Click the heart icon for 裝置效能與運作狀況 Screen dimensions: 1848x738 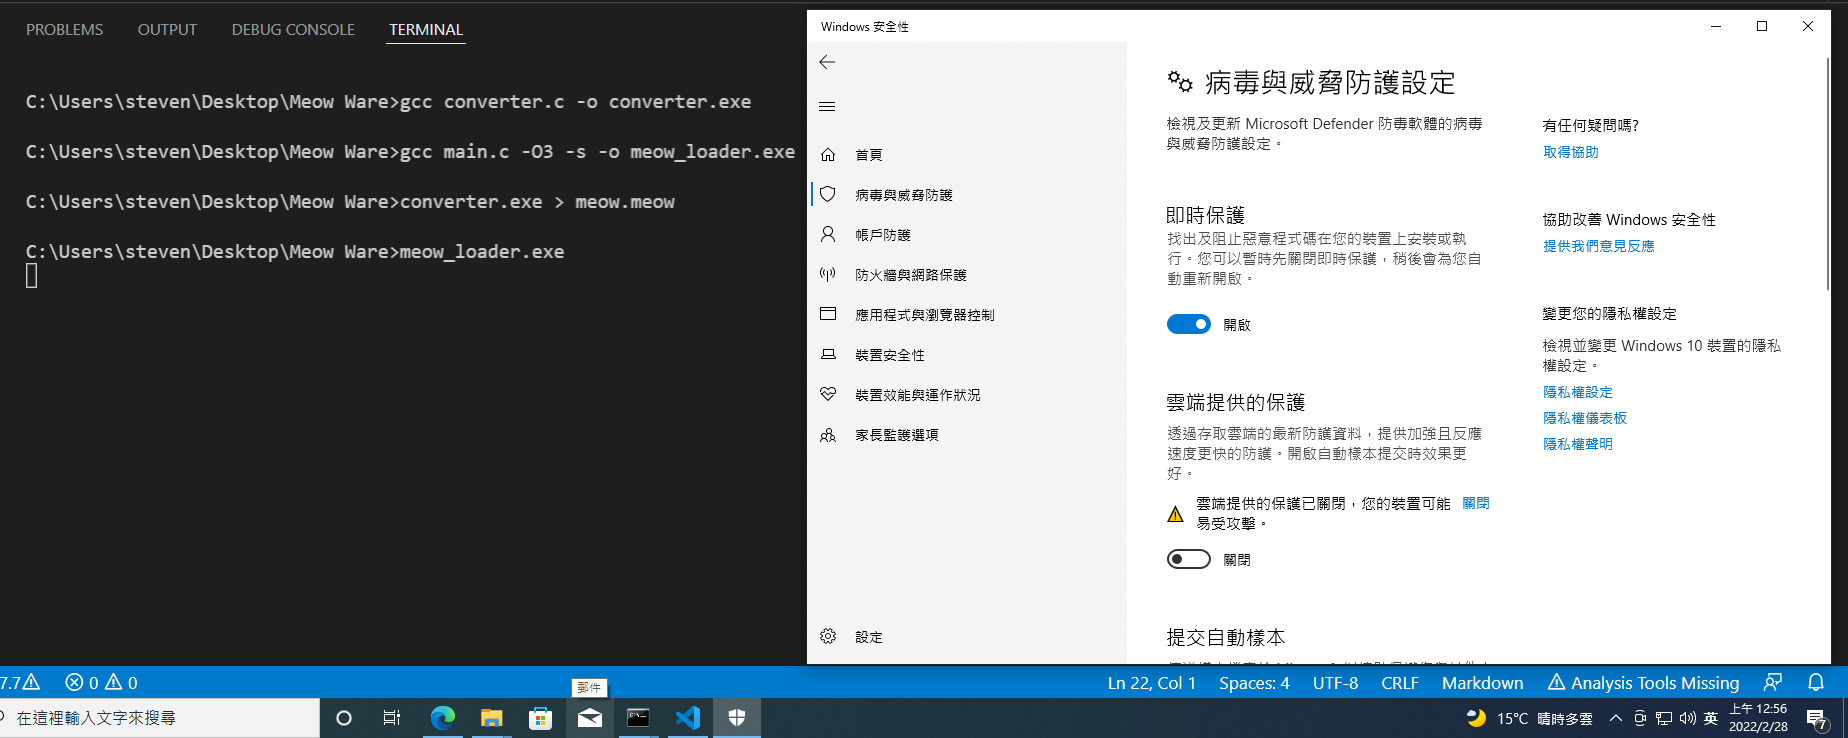point(828,394)
